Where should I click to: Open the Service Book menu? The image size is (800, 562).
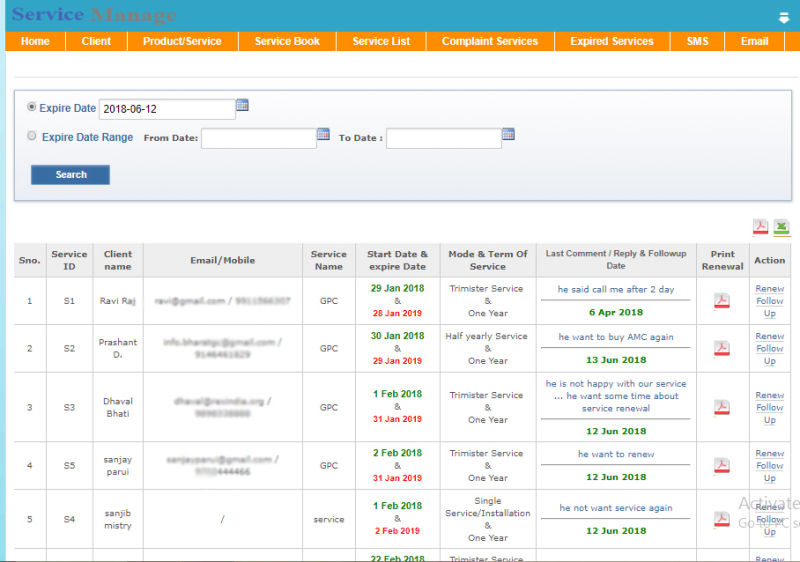287,41
